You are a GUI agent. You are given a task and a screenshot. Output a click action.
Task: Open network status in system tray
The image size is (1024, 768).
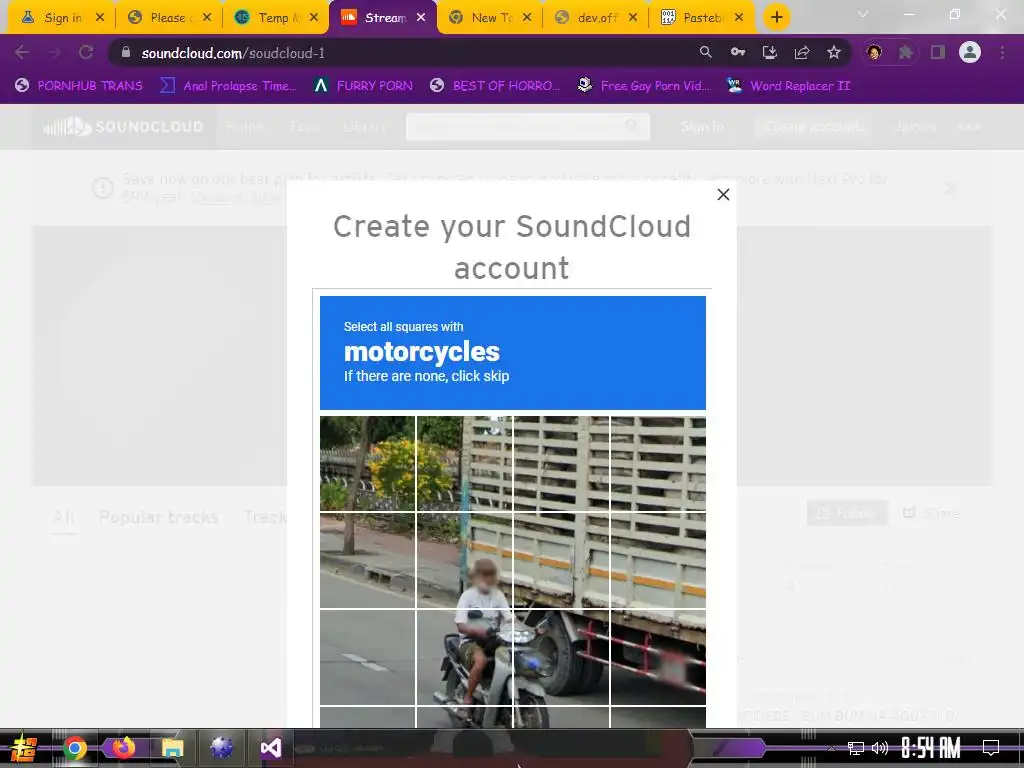tap(856, 748)
